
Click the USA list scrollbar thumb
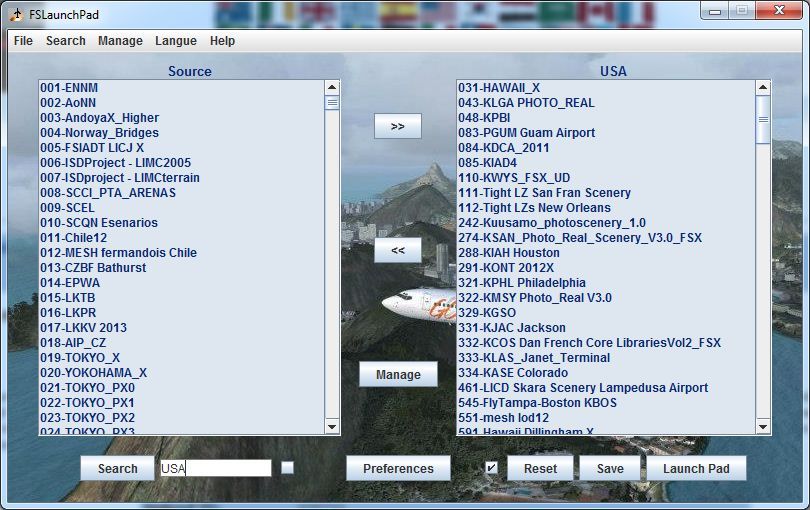click(763, 119)
